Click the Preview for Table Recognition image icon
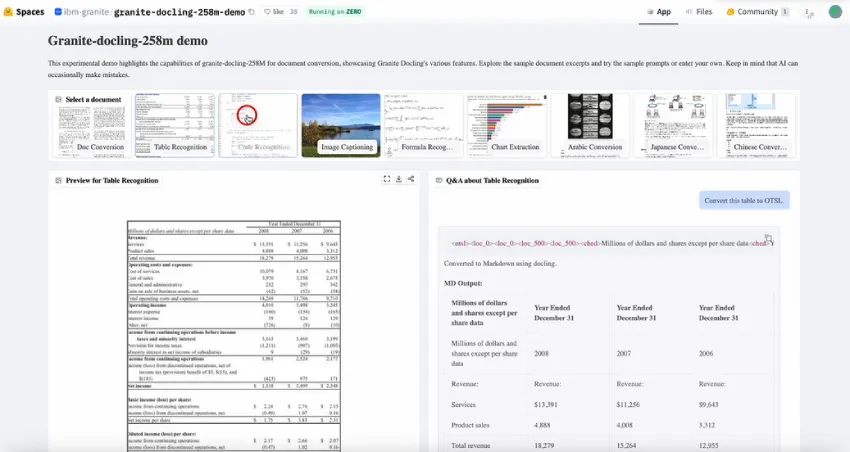 (x=59, y=180)
